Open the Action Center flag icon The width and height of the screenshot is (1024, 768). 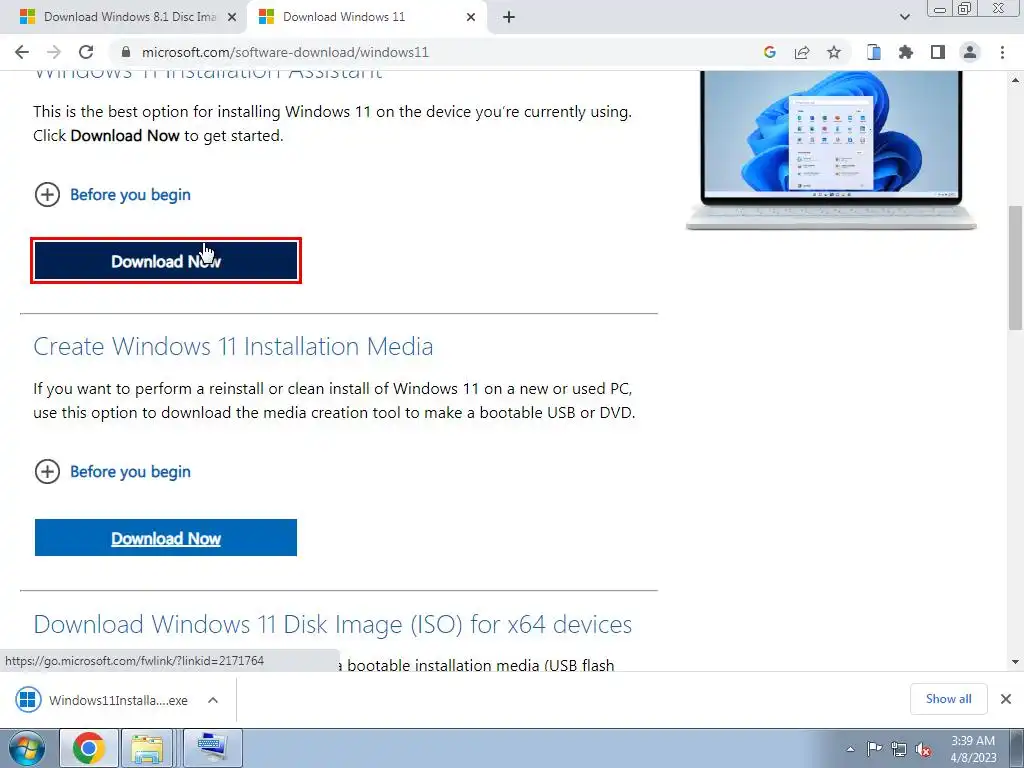coord(874,749)
